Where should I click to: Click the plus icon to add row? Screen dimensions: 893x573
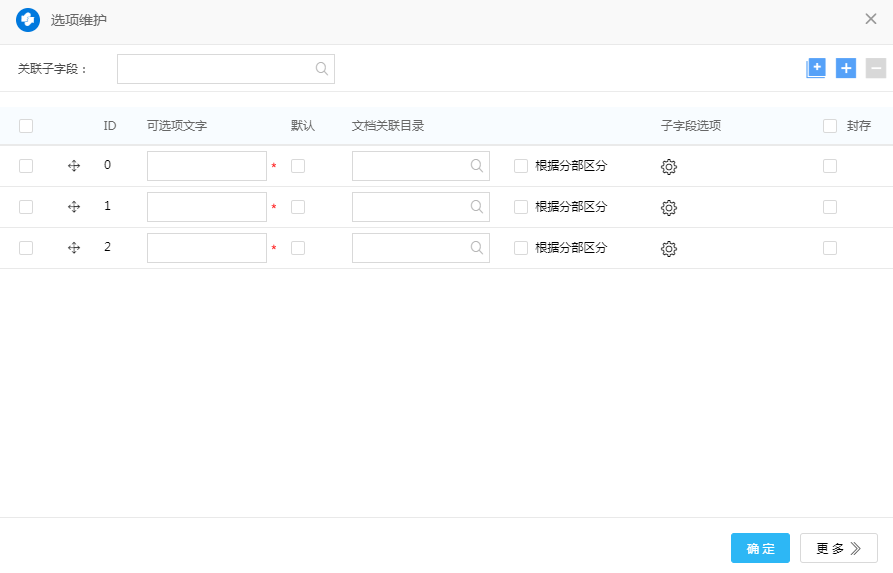pyautogui.click(x=846, y=68)
